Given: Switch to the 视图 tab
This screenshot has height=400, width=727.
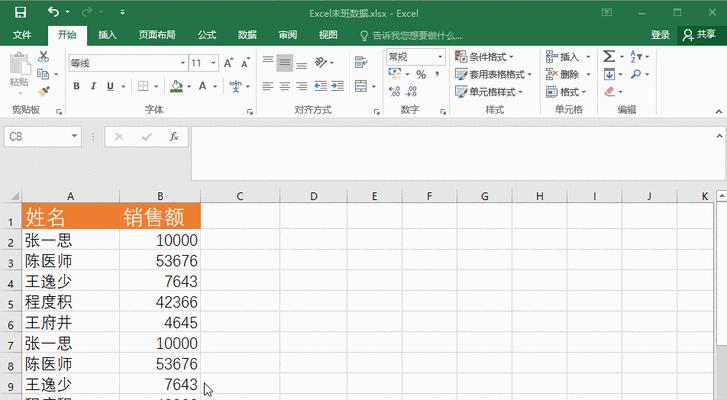Looking at the screenshot, I should pos(328,35).
